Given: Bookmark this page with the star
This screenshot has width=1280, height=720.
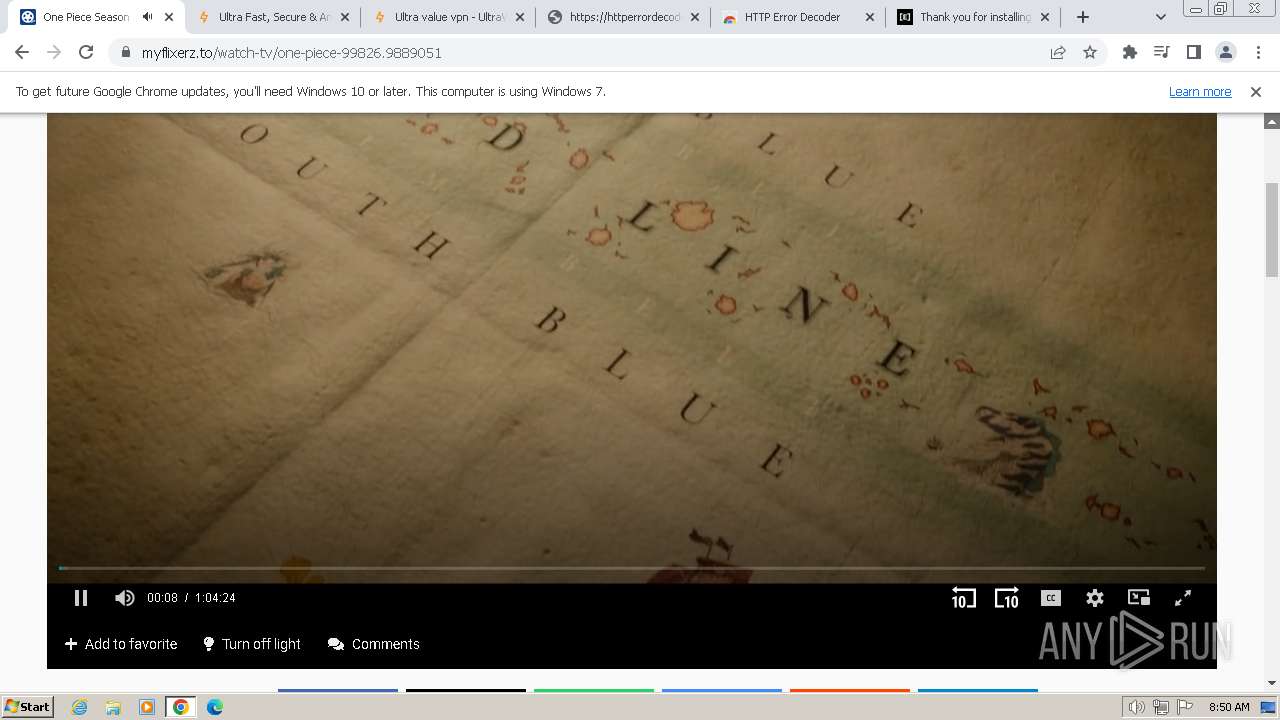Looking at the screenshot, I should [x=1090, y=53].
